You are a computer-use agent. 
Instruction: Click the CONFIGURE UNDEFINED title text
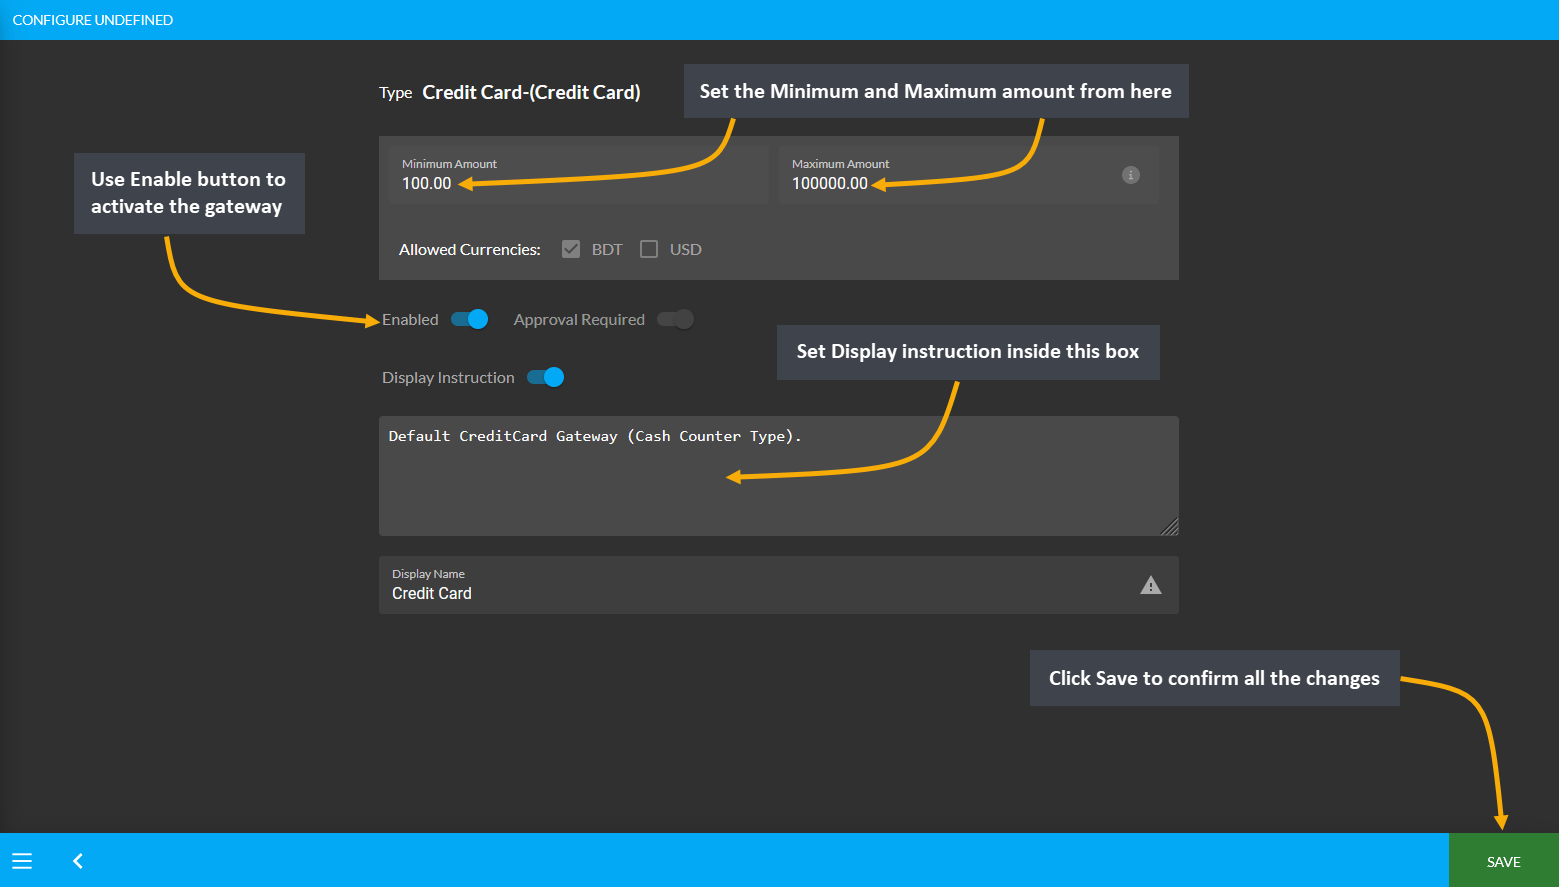[x=93, y=20]
